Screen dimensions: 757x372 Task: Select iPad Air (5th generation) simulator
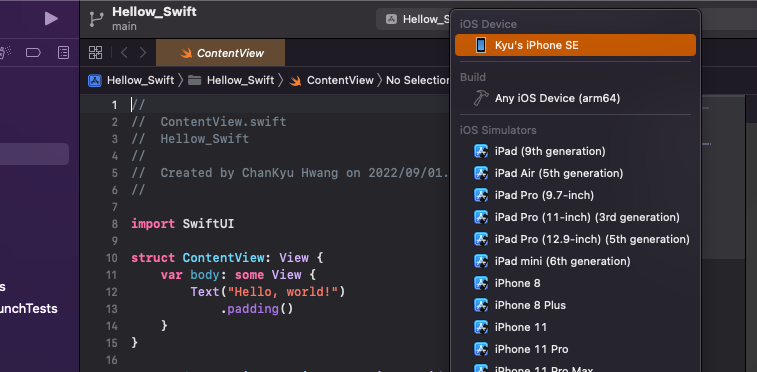575,173
